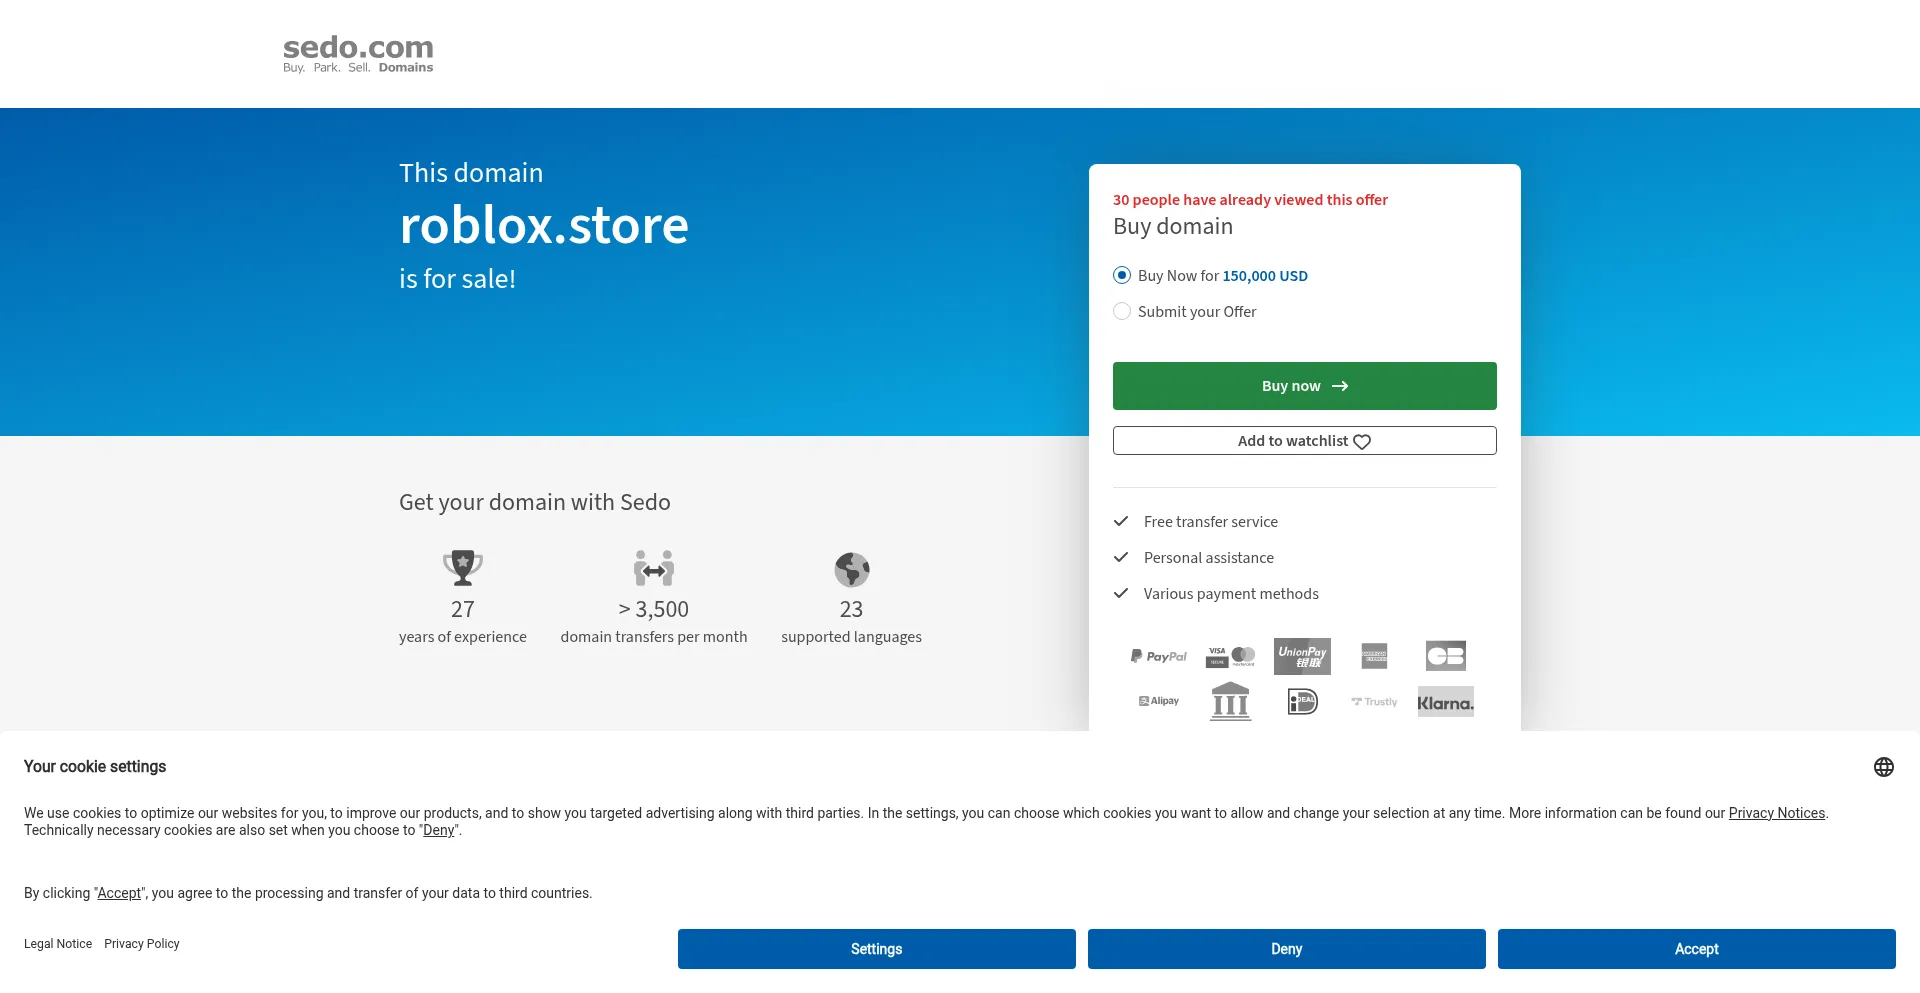Image resolution: width=1920 pixels, height=993 pixels.
Task: Open the language globe selector in cookie banner
Action: pyautogui.click(x=1884, y=766)
